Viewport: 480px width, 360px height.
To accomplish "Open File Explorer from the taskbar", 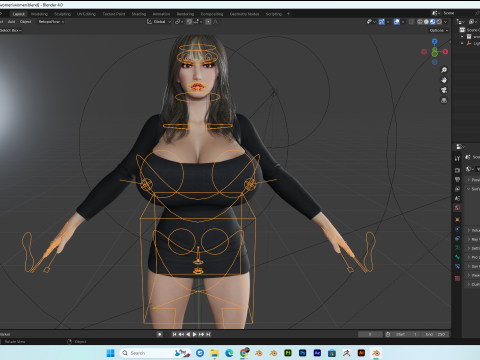I will 214,353.
